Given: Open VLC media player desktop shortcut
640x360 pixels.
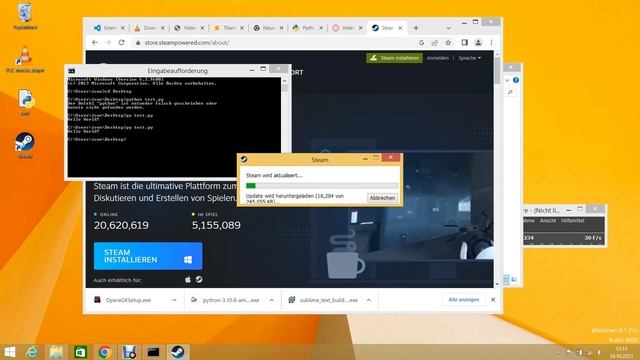Looking at the screenshot, I should pos(25,60).
